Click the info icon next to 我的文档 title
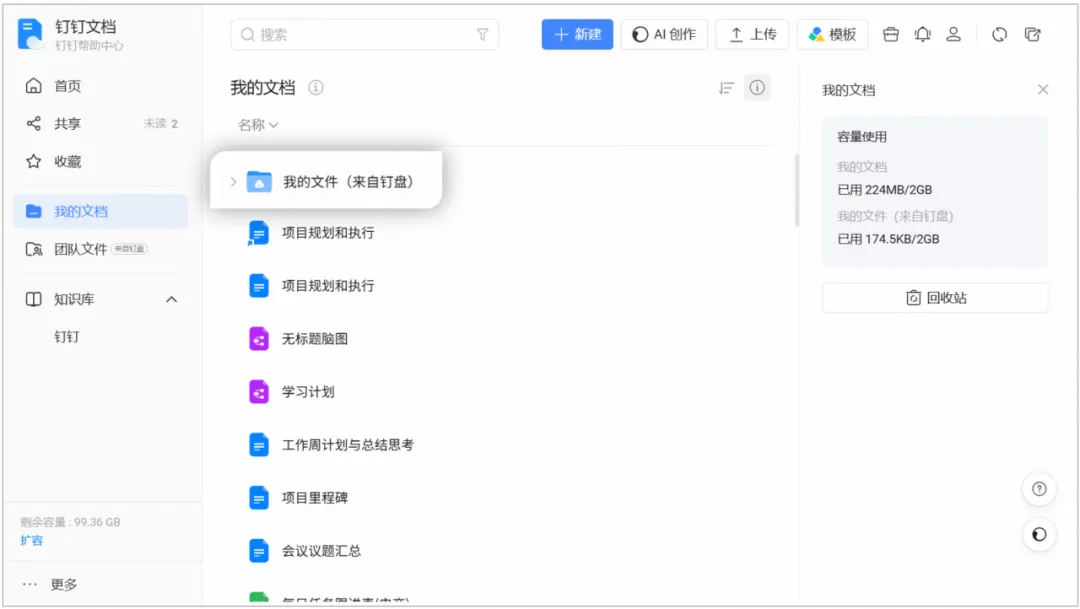Screen dimensions: 1080x609 [x=315, y=87]
